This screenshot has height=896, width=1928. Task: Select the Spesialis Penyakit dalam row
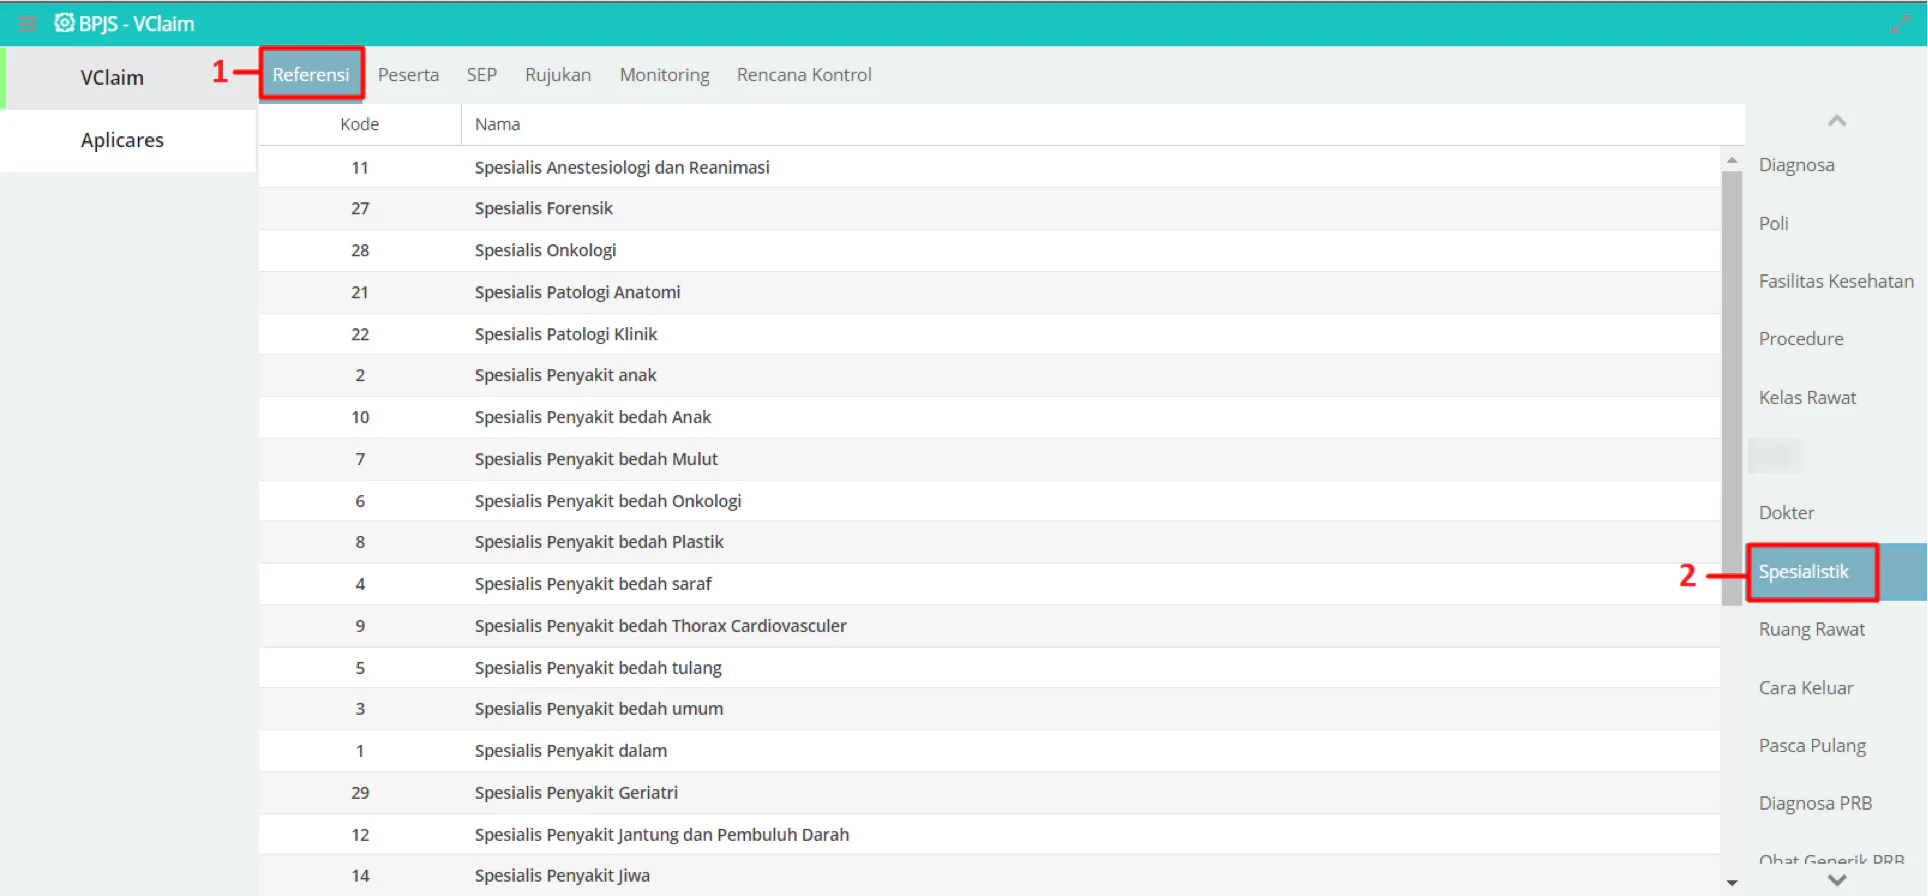pyautogui.click(x=990, y=751)
